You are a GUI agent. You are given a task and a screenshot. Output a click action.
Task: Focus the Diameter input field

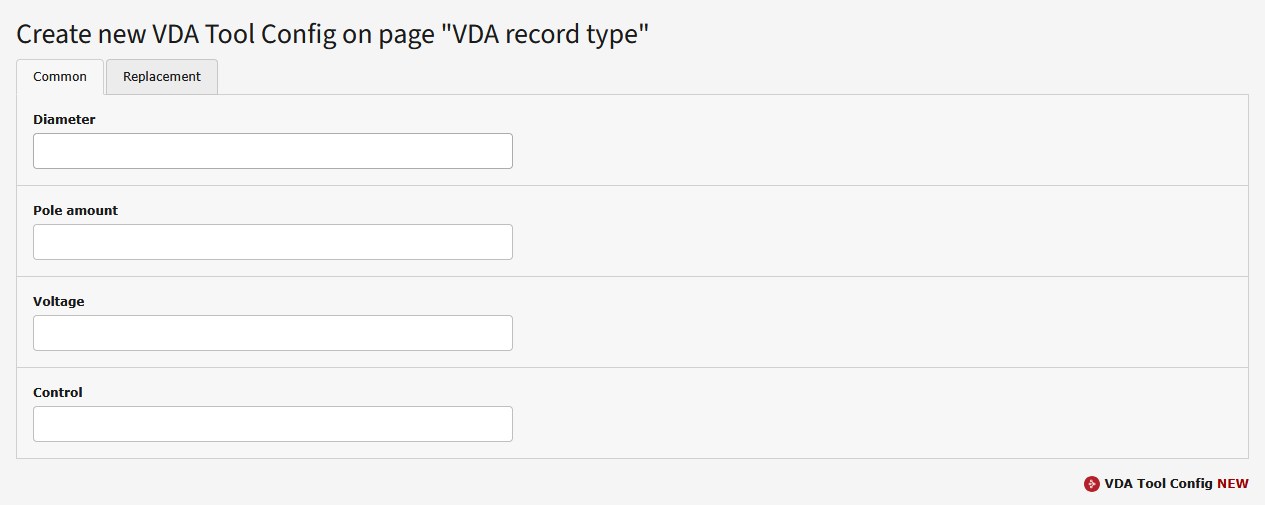pyautogui.click(x=272, y=151)
